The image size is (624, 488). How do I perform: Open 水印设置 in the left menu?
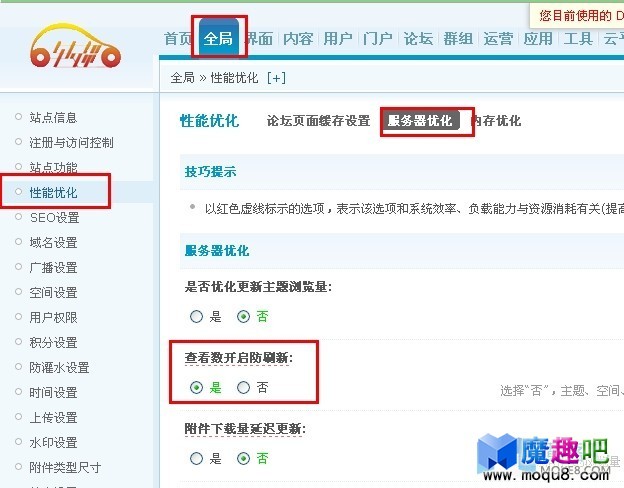[x=53, y=442]
